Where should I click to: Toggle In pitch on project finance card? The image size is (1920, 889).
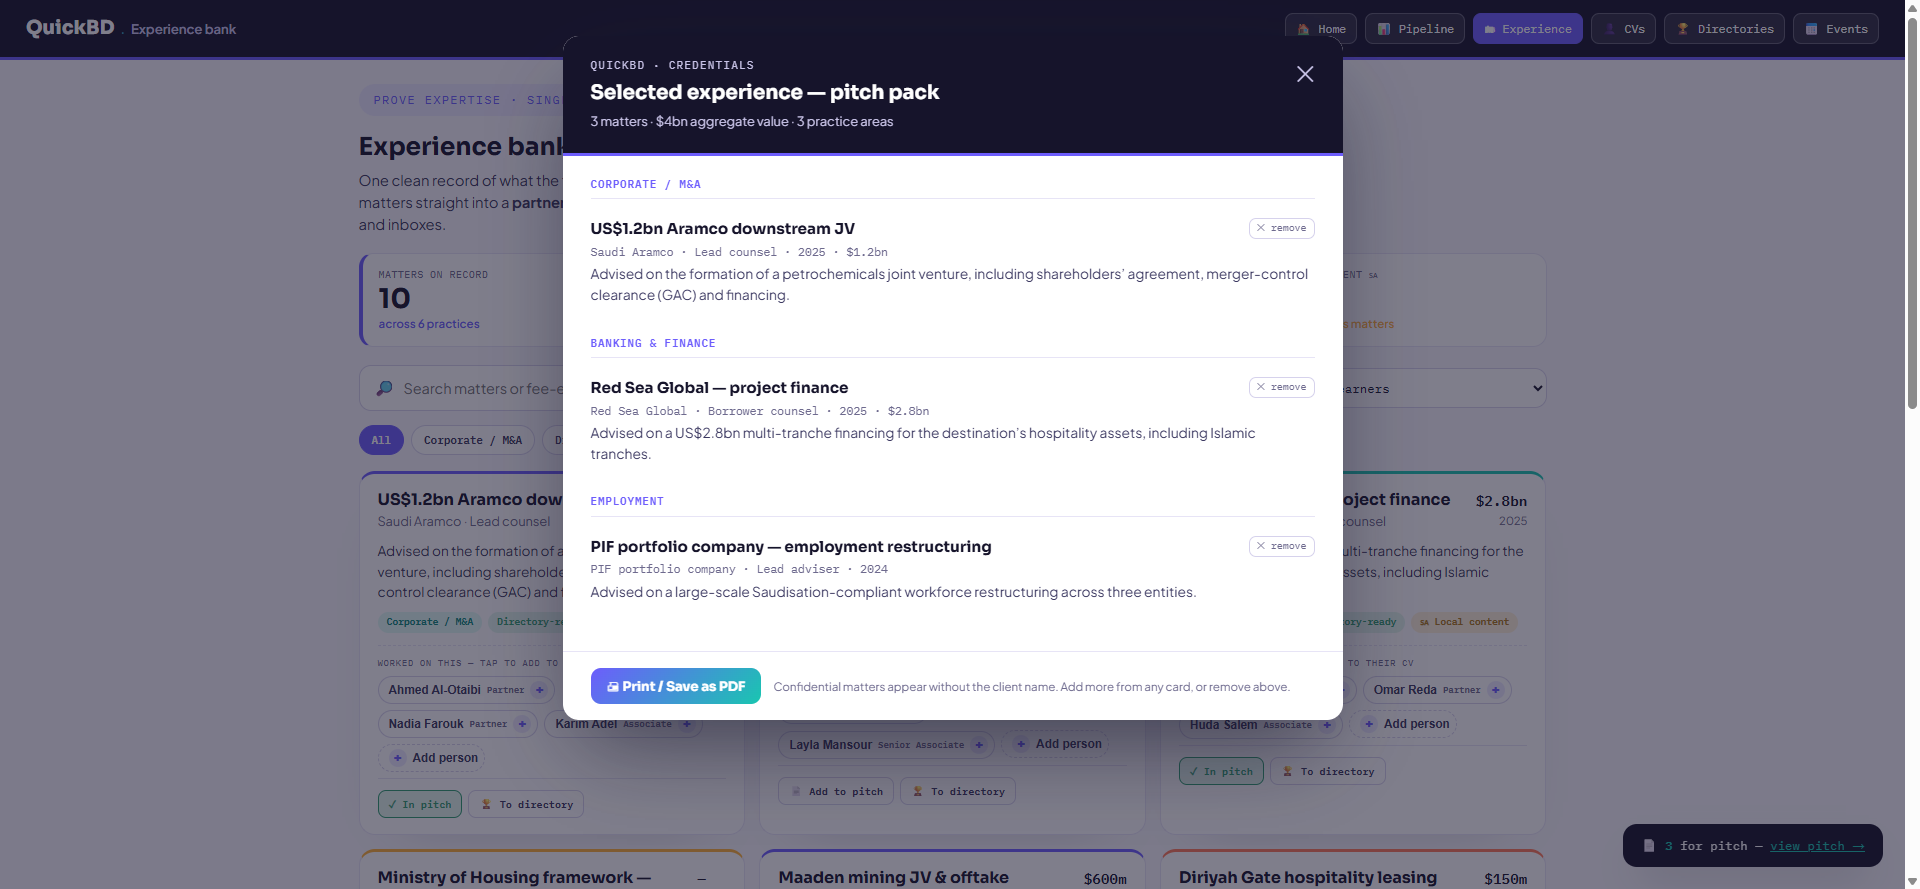pos(1221,771)
